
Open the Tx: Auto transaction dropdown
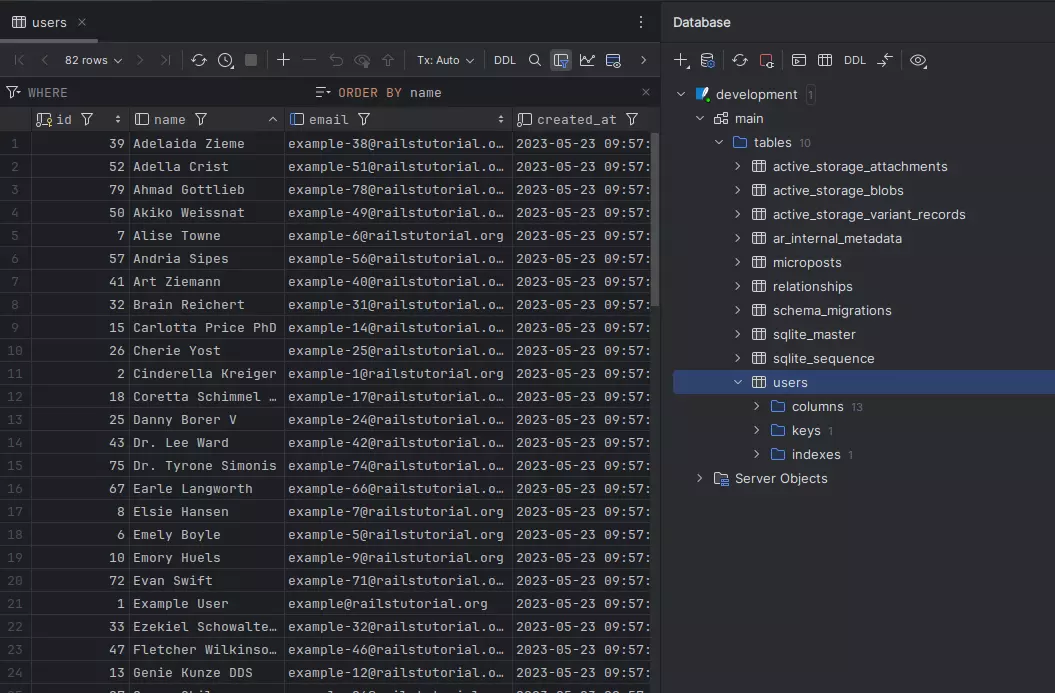pyautogui.click(x=445, y=60)
